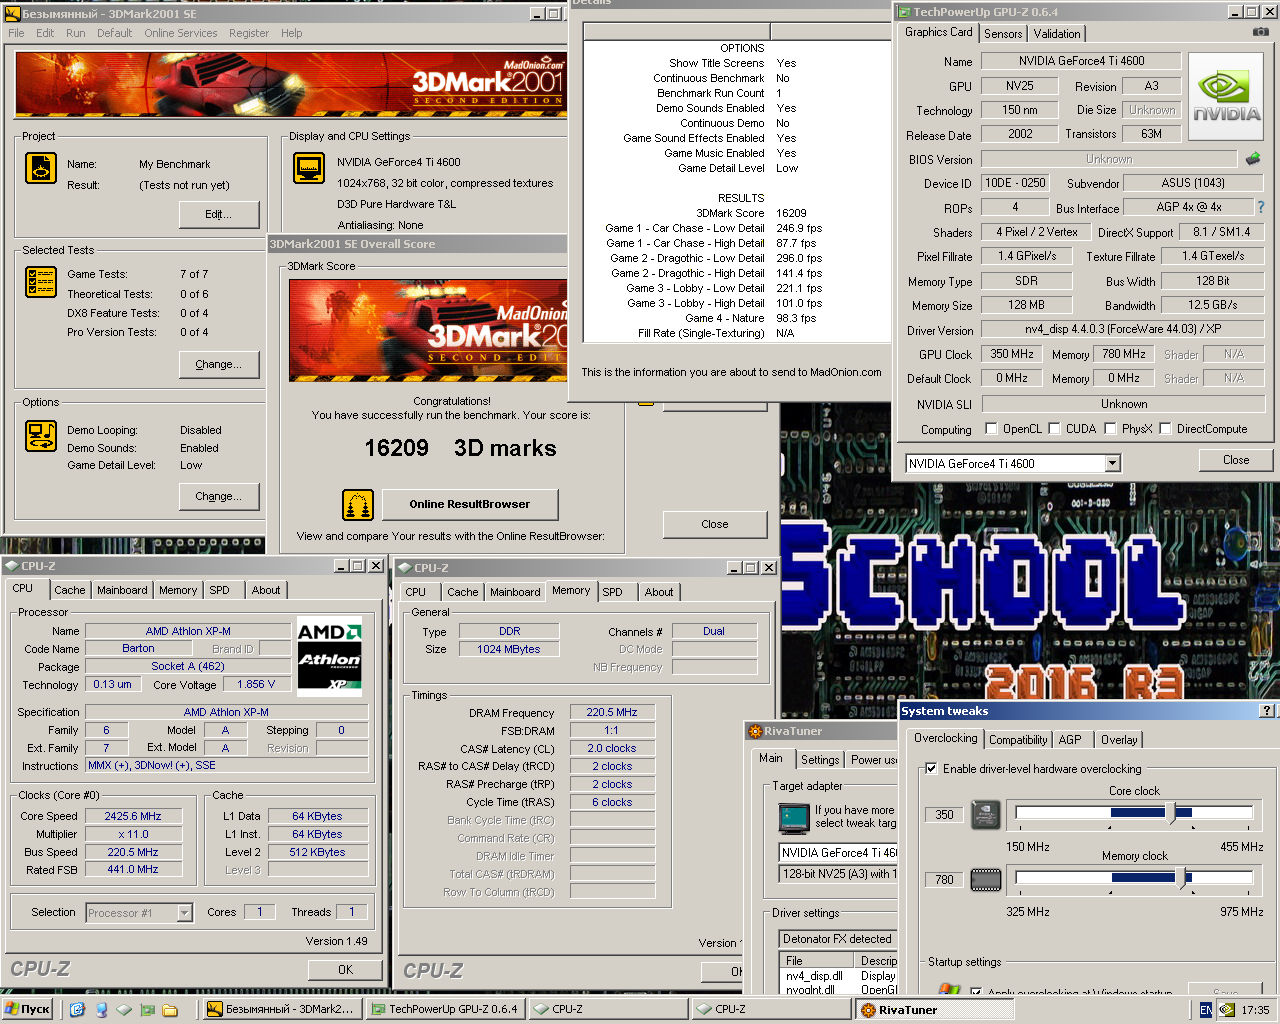Screen dimensions: 1280x1024
Task: Toggle the DirectCompute checkbox in GPU-Z
Action: (x=1166, y=428)
